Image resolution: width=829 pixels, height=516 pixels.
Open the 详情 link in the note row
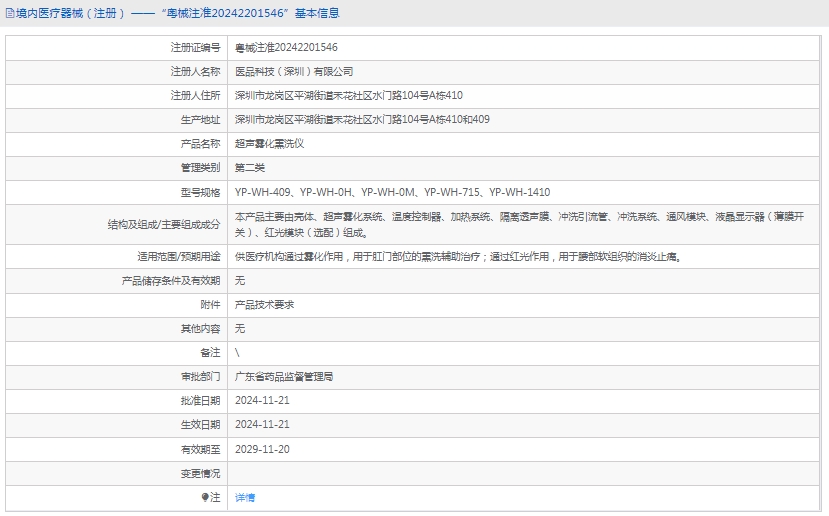[x=245, y=497]
